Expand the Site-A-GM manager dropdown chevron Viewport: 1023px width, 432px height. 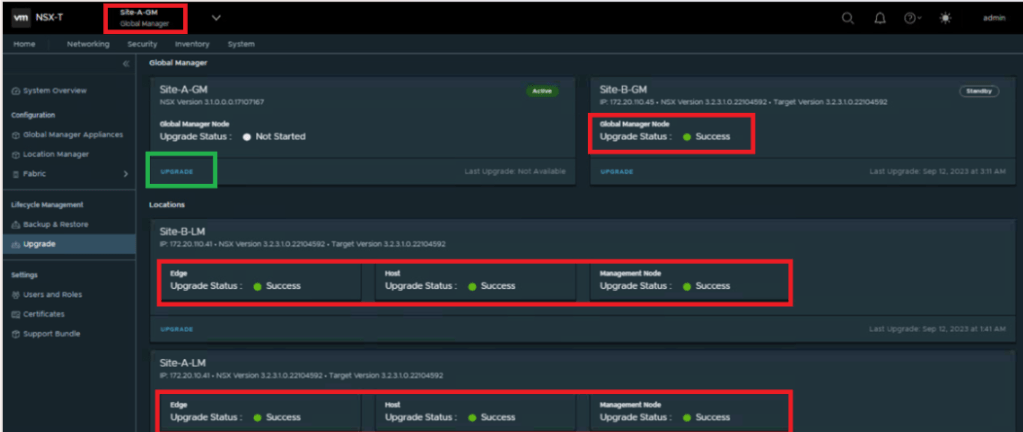coord(216,17)
